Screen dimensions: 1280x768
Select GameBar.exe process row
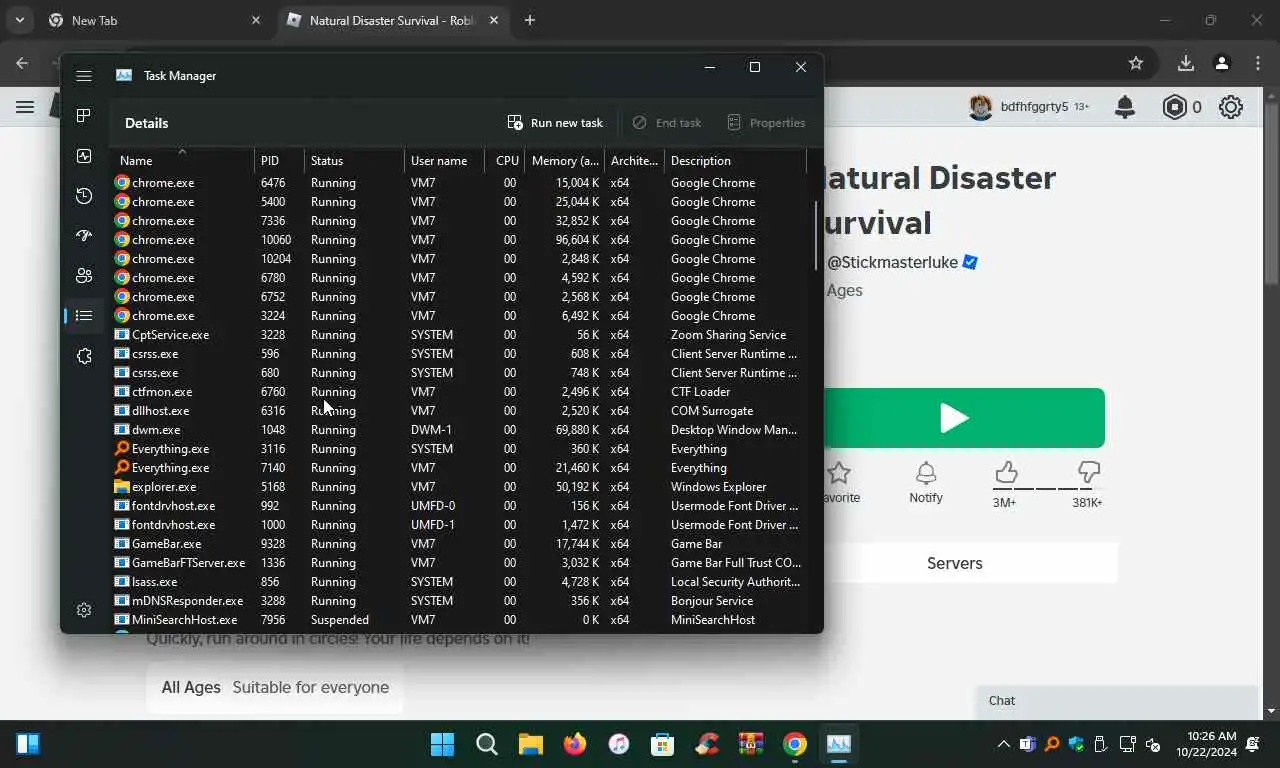(x=459, y=544)
